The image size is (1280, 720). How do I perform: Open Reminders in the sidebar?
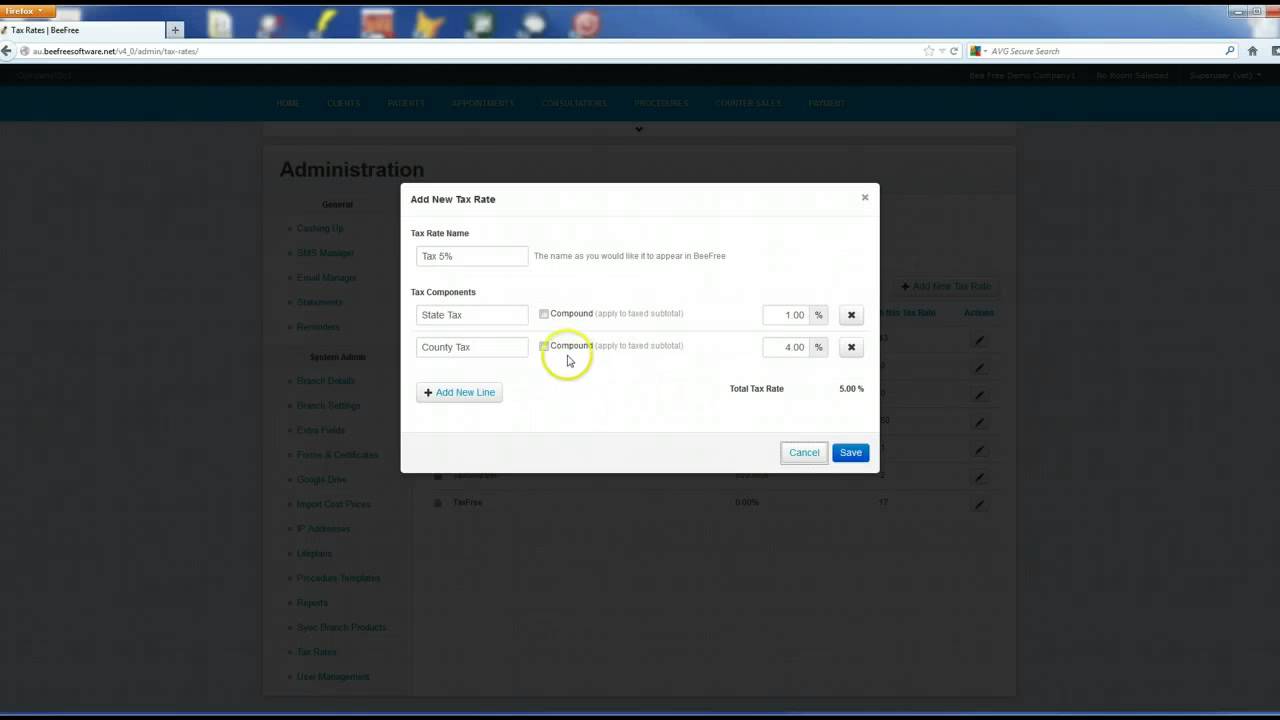point(318,327)
